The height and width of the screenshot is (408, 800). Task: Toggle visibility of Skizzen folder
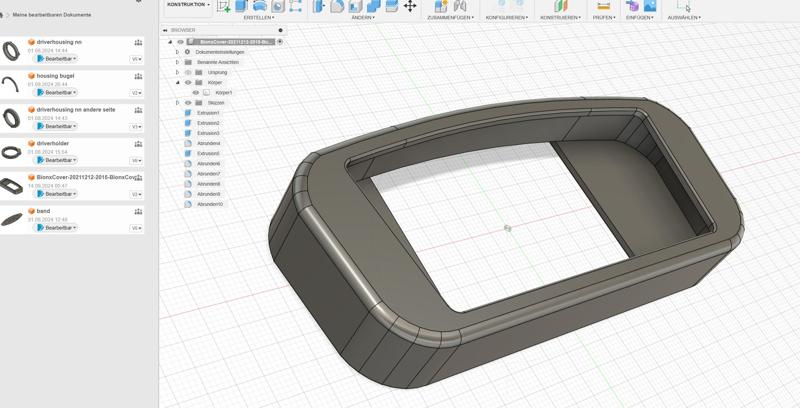tap(188, 103)
